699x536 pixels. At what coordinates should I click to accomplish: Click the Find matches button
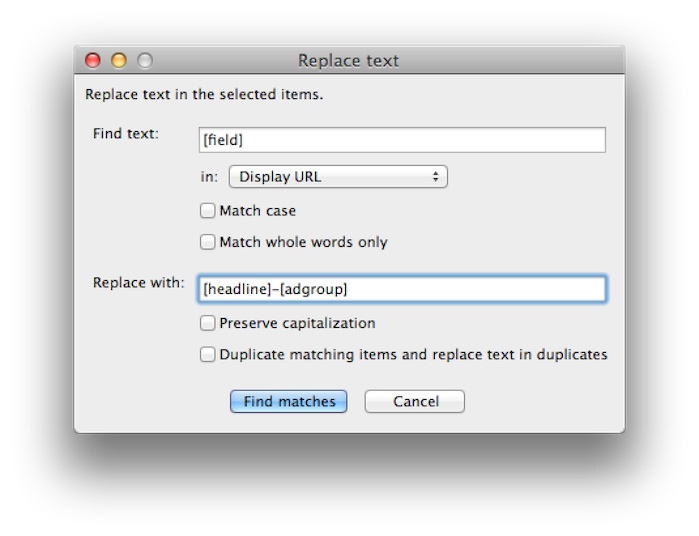[289, 401]
